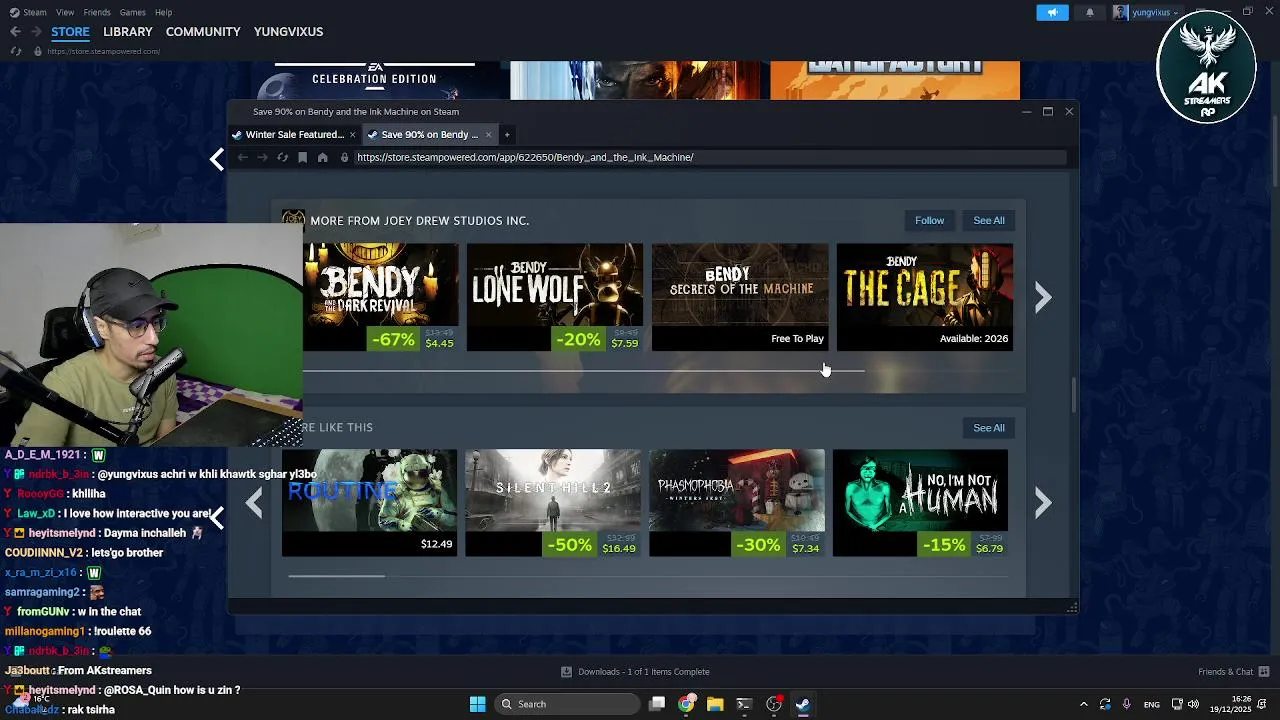The width and height of the screenshot is (1280, 720).
Task: Click padlock security icon in popup
Action: coord(344,157)
